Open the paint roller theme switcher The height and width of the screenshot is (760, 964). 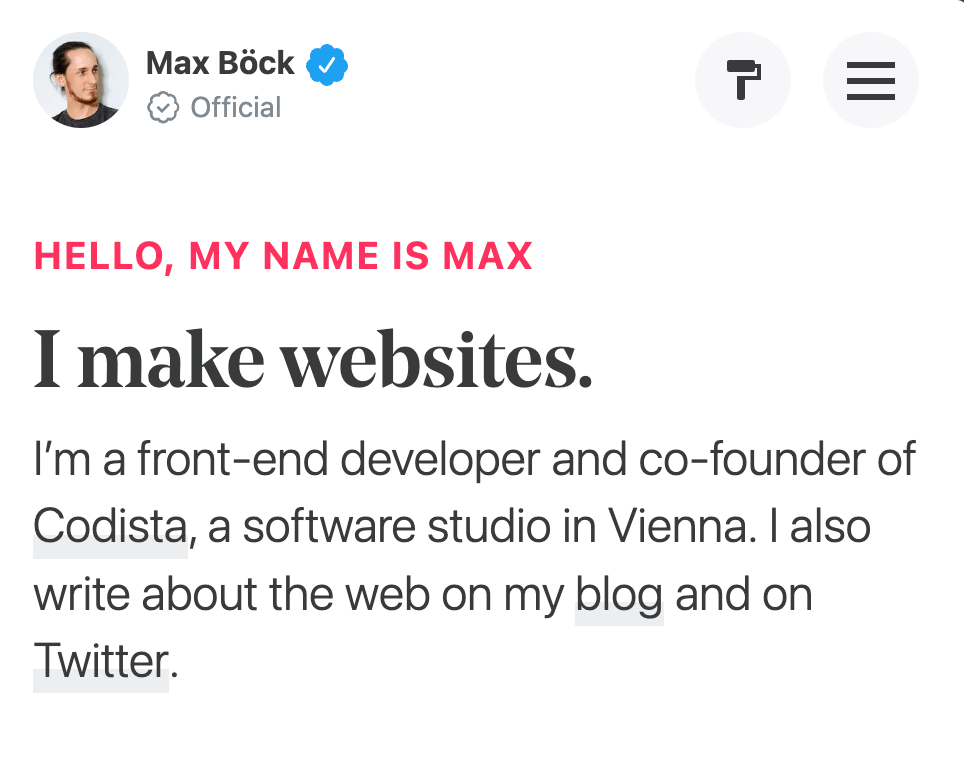pyautogui.click(x=743, y=80)
